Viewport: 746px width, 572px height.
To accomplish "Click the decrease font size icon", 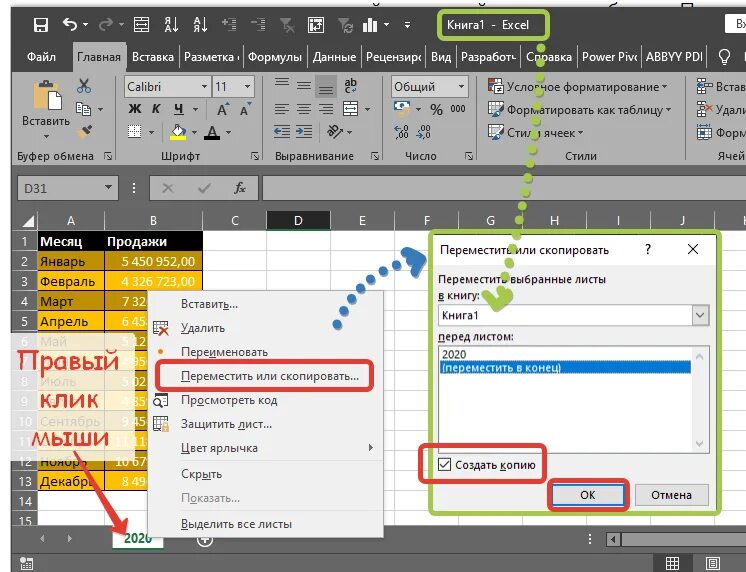I will pyautogui.click(x=245, y=109).
